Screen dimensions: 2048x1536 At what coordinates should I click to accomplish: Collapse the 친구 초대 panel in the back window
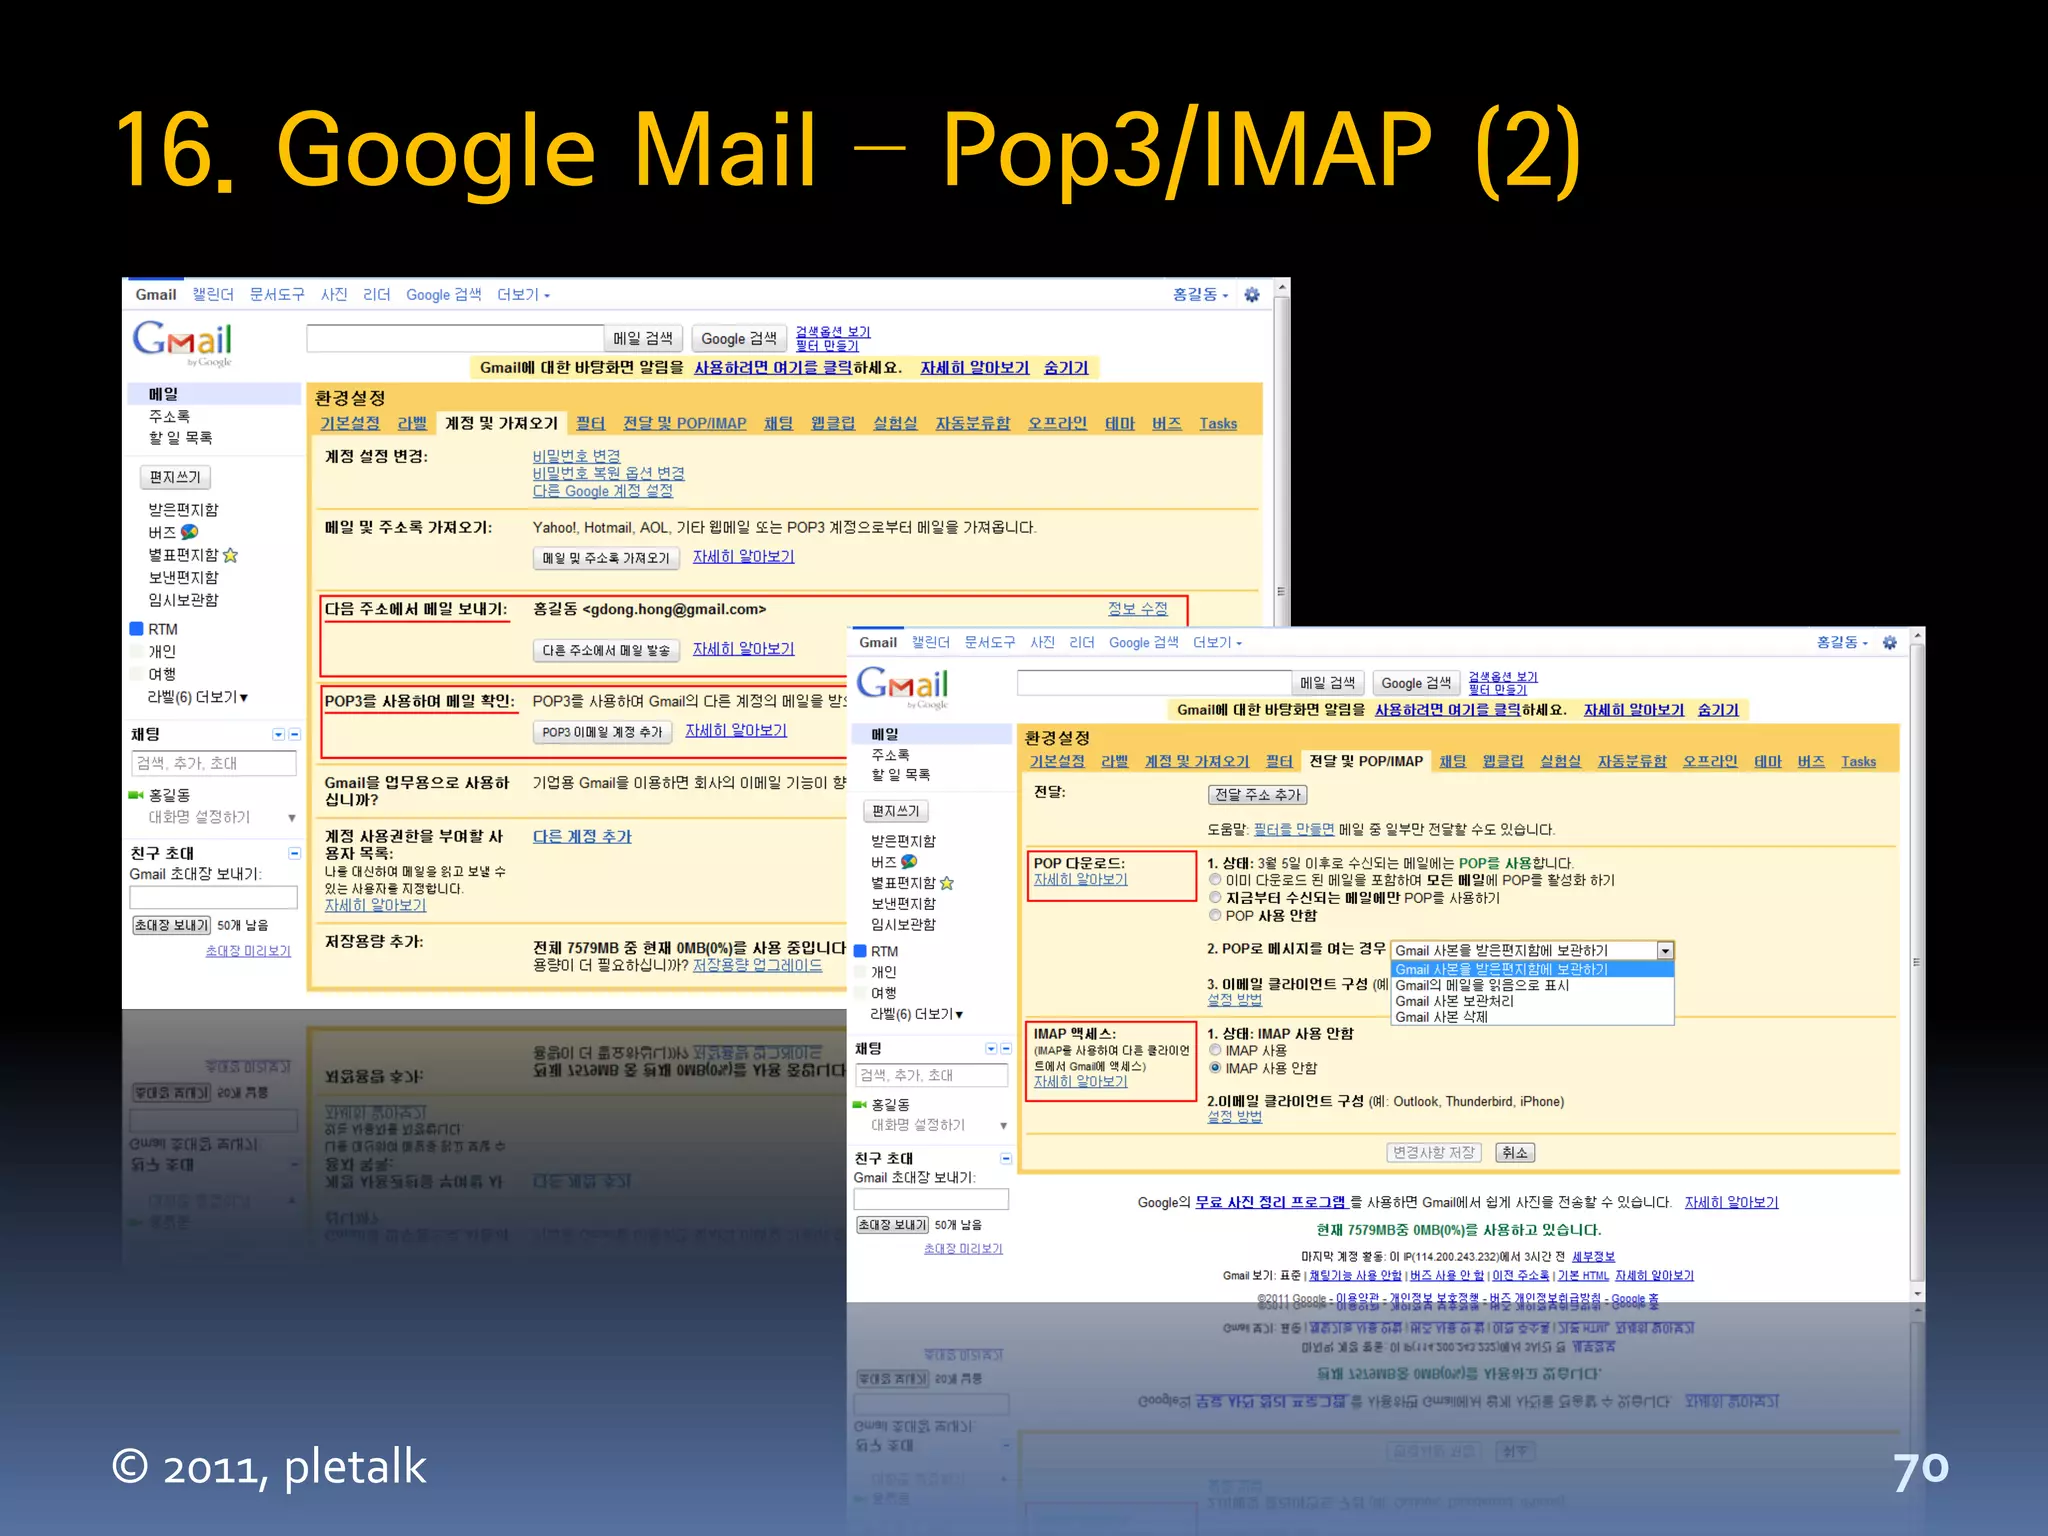294,853
